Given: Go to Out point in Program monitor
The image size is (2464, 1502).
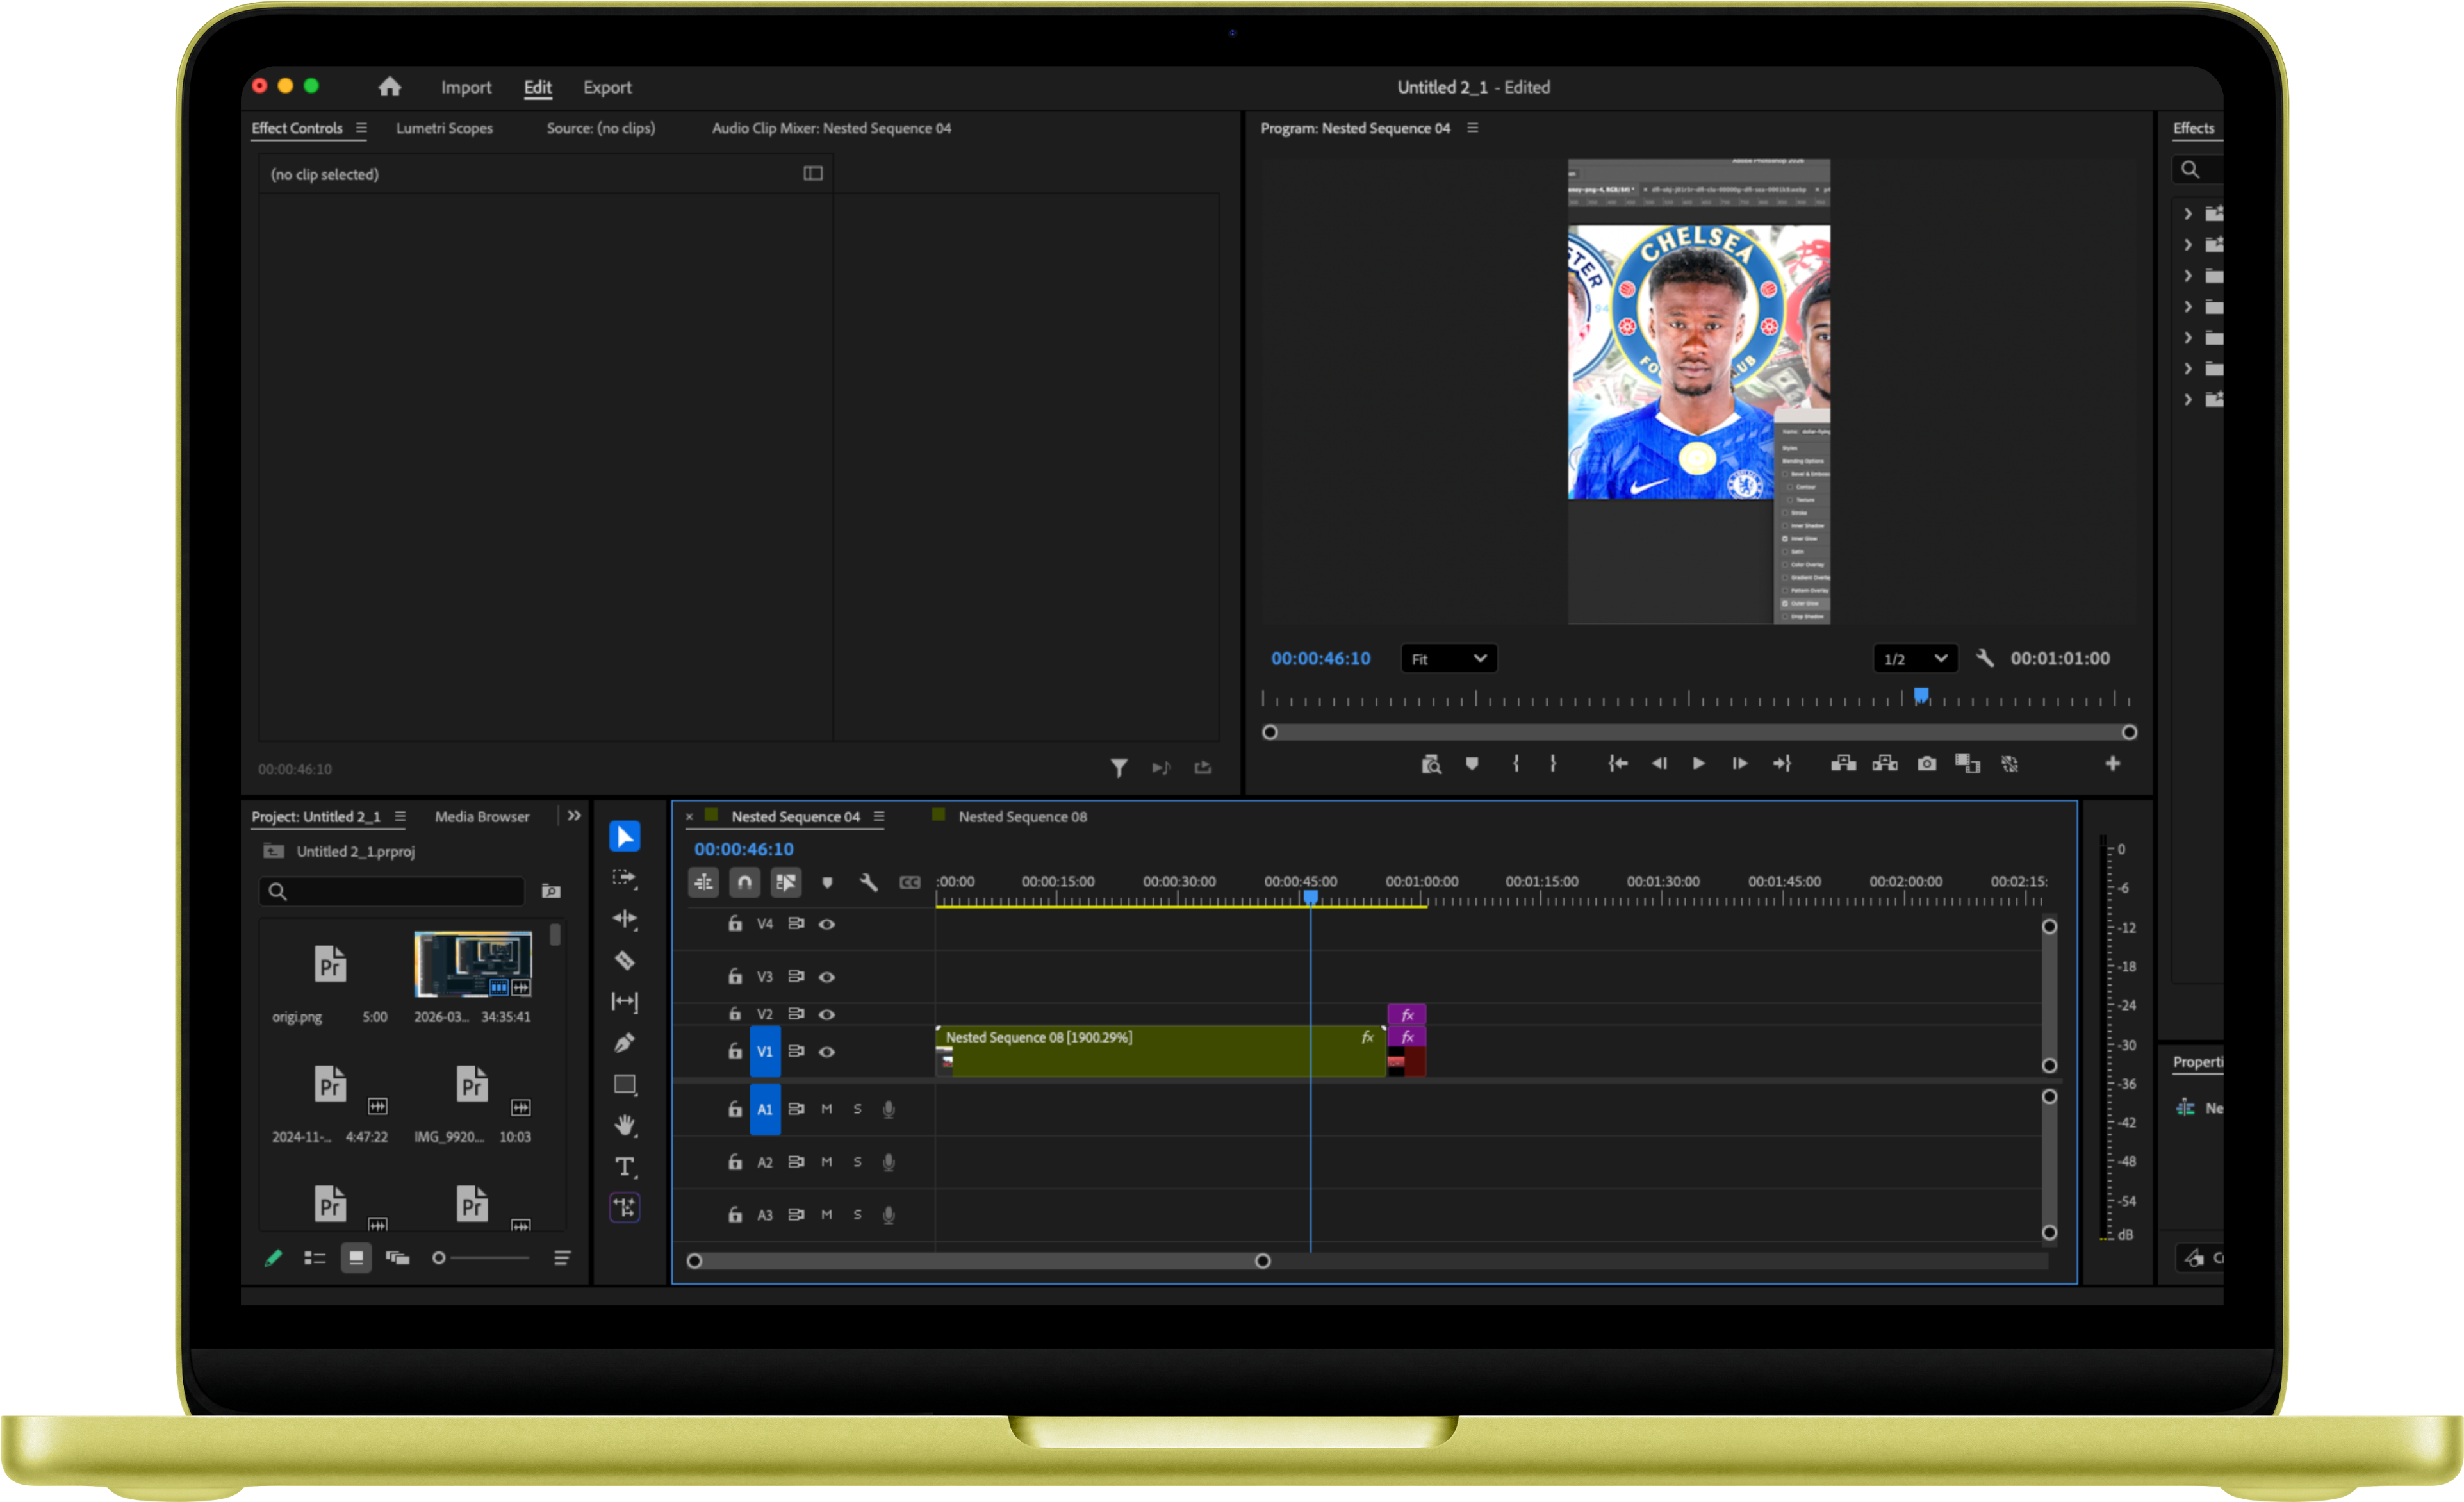Looking at the screenshot, I should click(x=1782, y=764).
